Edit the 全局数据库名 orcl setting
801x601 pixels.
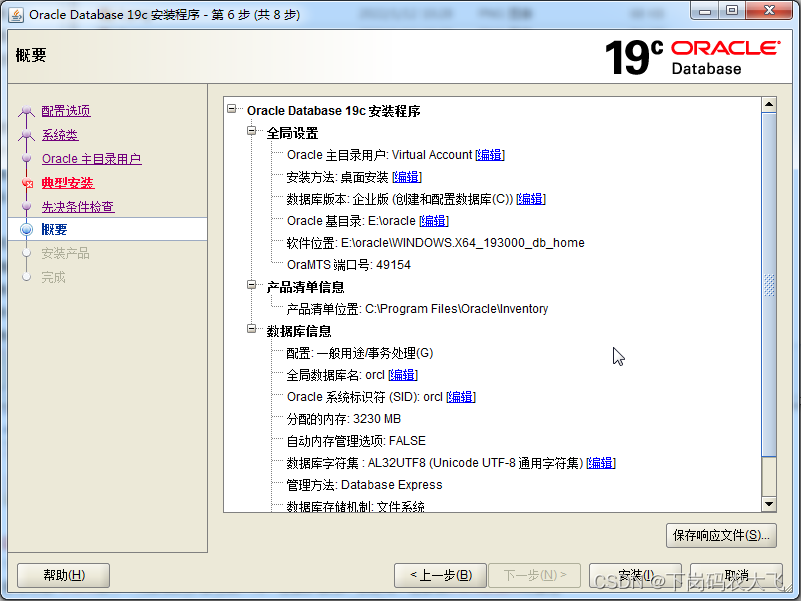point(403,375)
